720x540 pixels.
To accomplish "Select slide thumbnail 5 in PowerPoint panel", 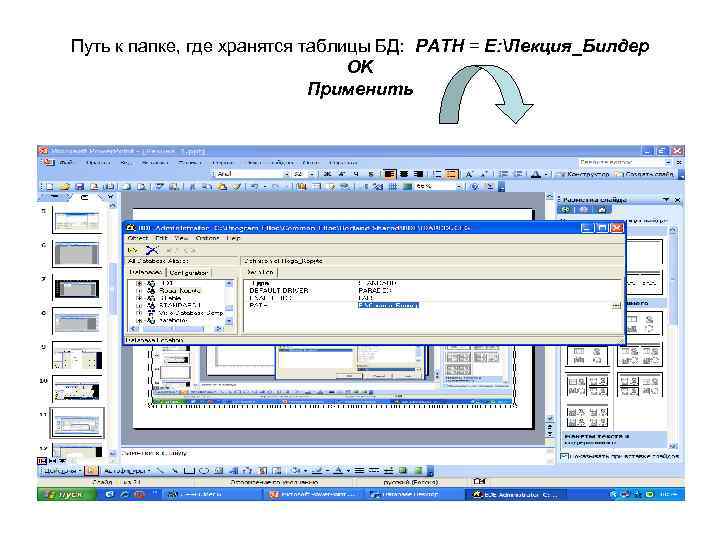I will point(77,220).
